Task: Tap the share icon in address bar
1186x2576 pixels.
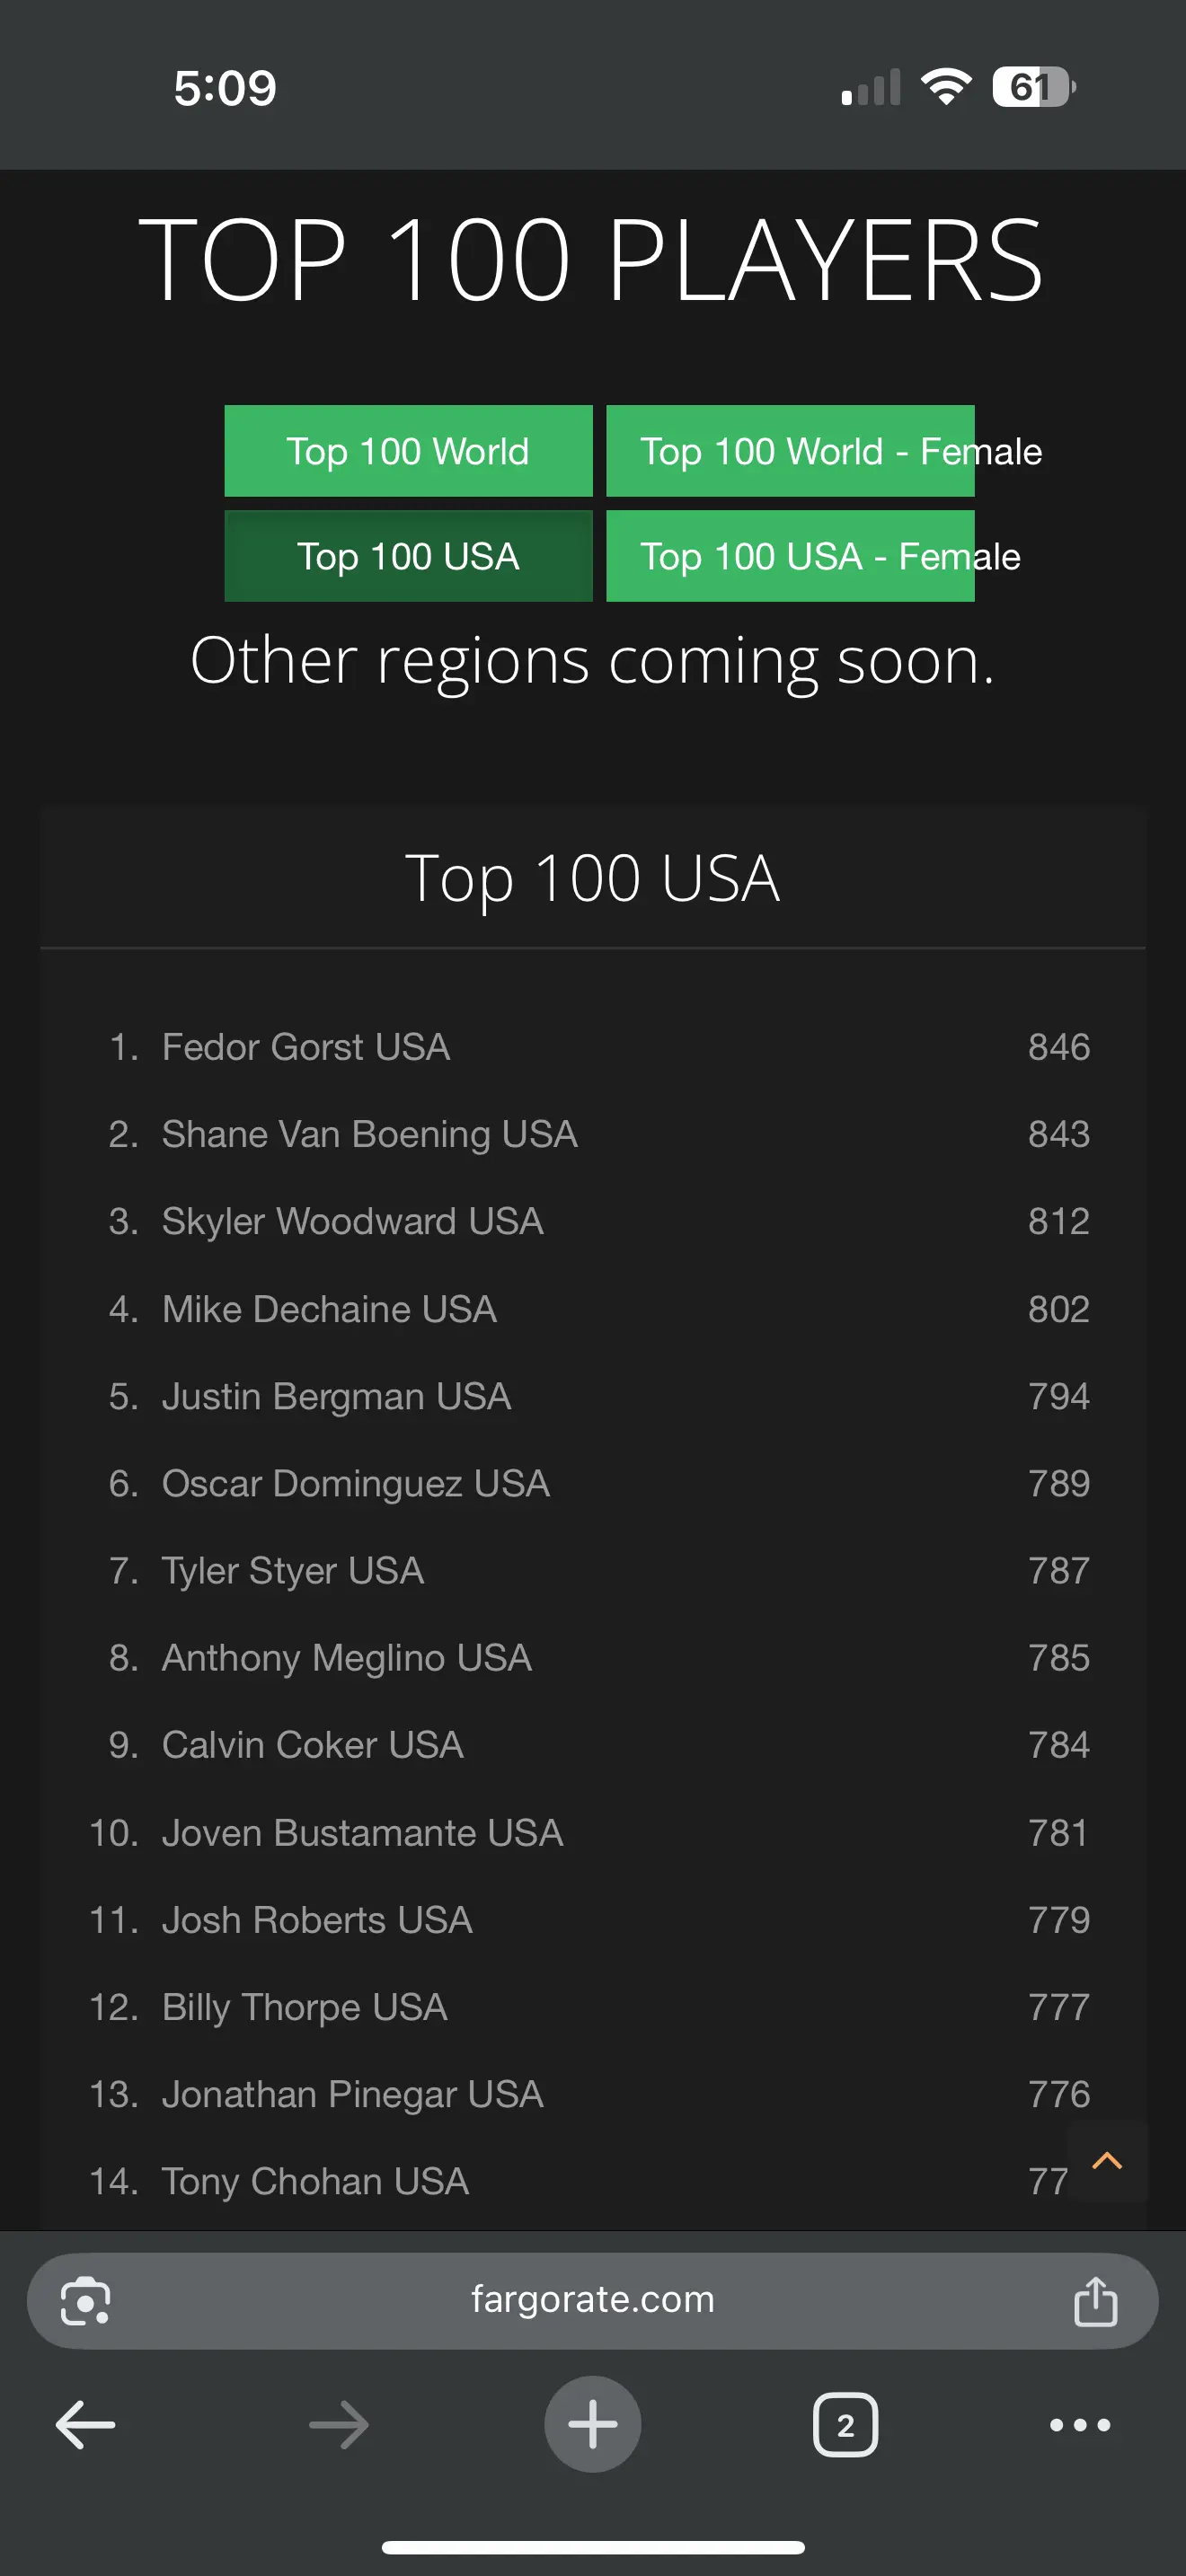Action: pos(1095,2301)
